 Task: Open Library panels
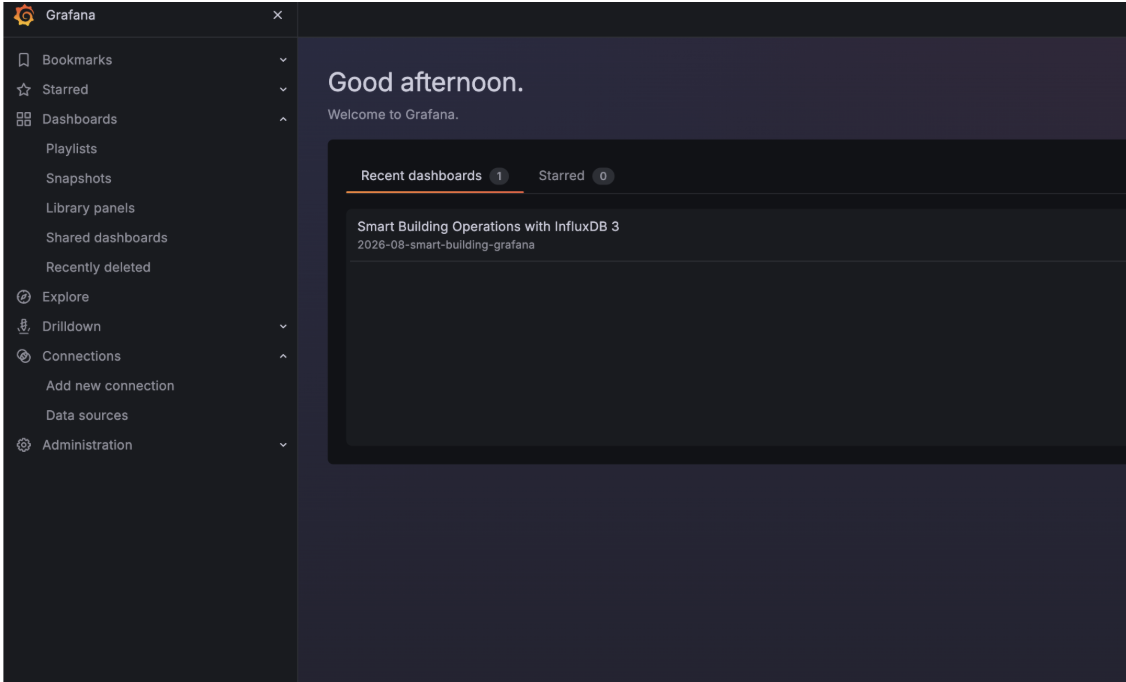pos(90,208)
